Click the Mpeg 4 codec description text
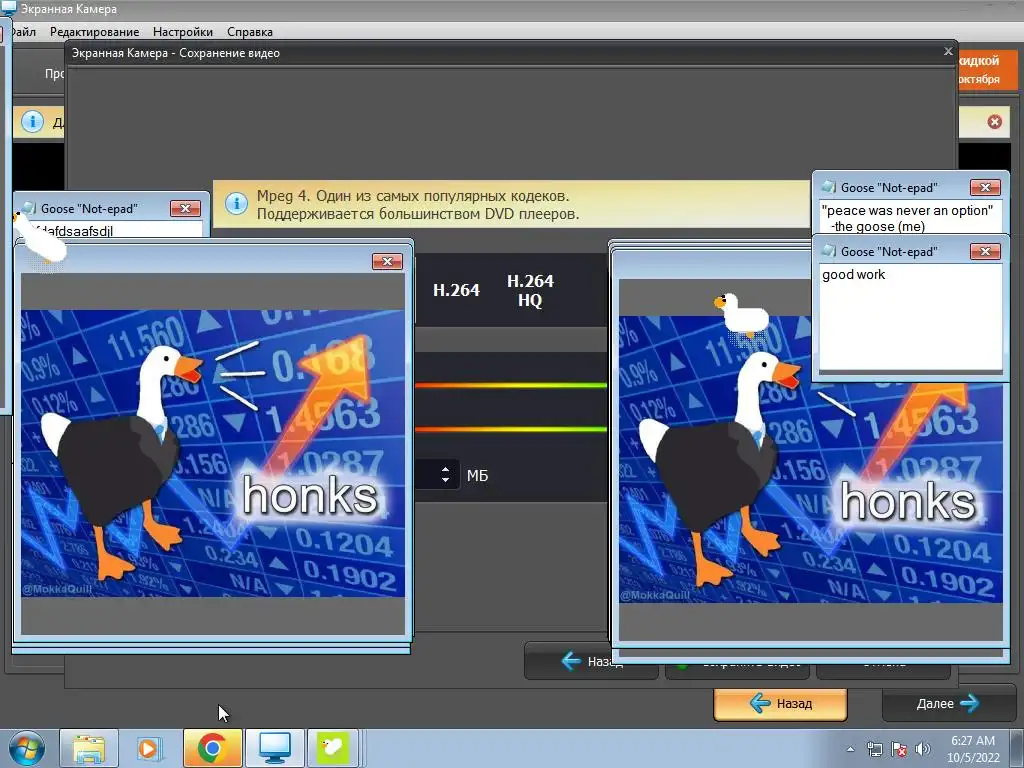Screen dimensions: 1024x768 point(418,204)
